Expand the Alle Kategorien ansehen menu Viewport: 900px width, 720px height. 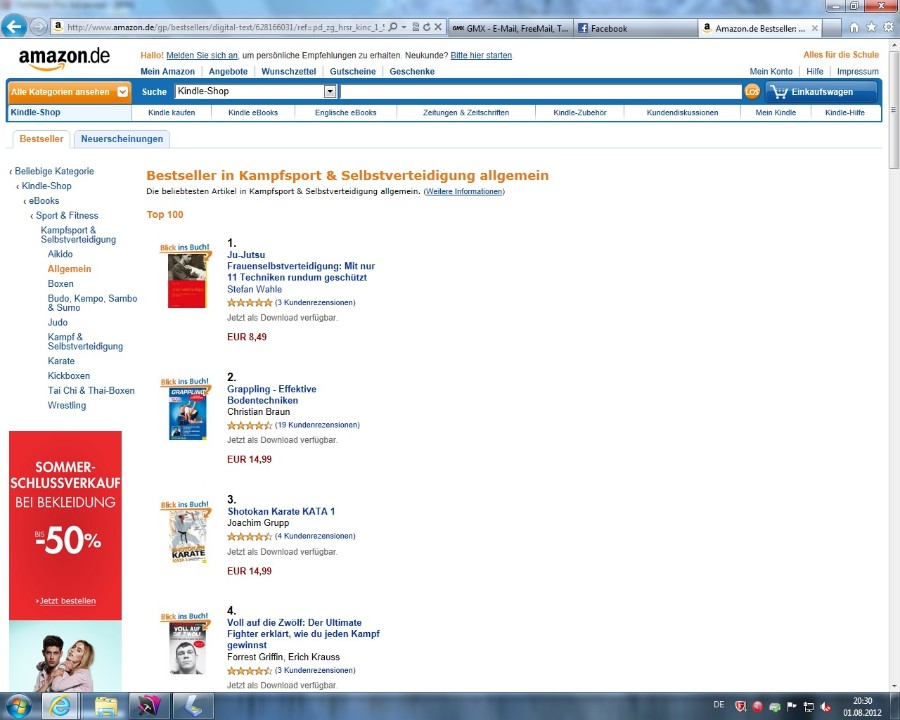click(x=69, y=92)
